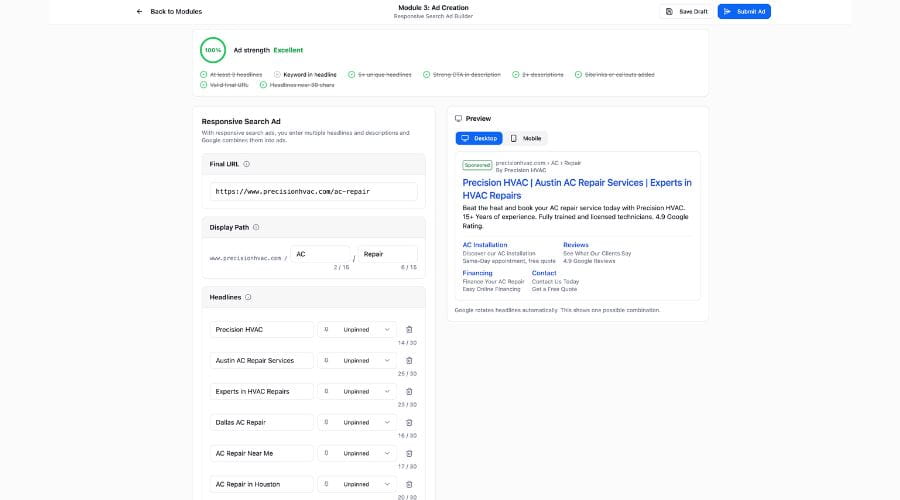Viewport: 900px width, 500px height.
Task: Click the Final URL input field
Action: point(314,191)
